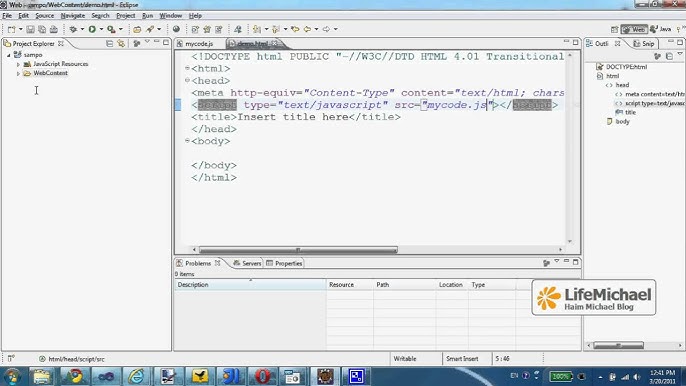686x386 pixels.
Task: Open the Run button dropdown arrow
Action: (x=101, y=29)
